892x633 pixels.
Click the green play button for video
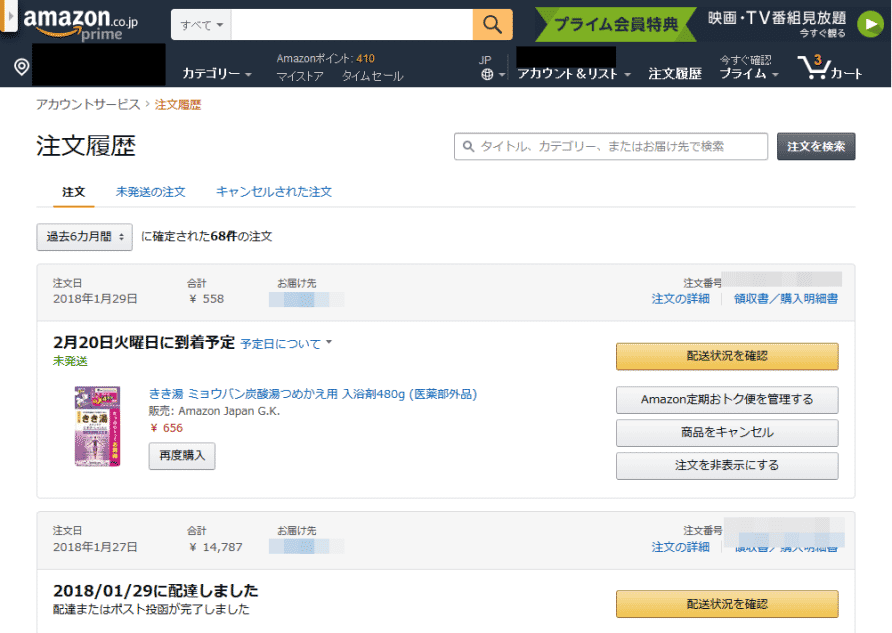pos(870,24)
